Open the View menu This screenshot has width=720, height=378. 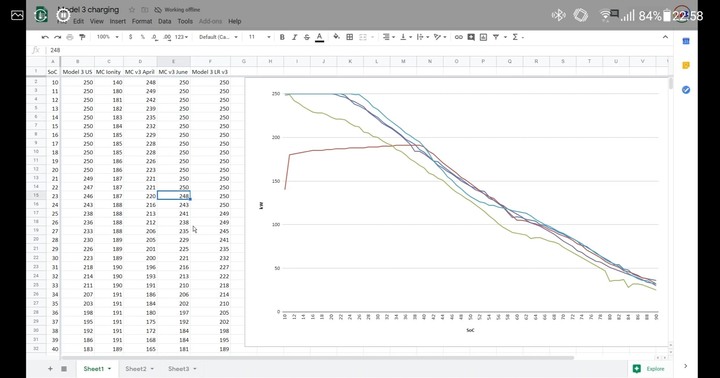tap(96, 21)
